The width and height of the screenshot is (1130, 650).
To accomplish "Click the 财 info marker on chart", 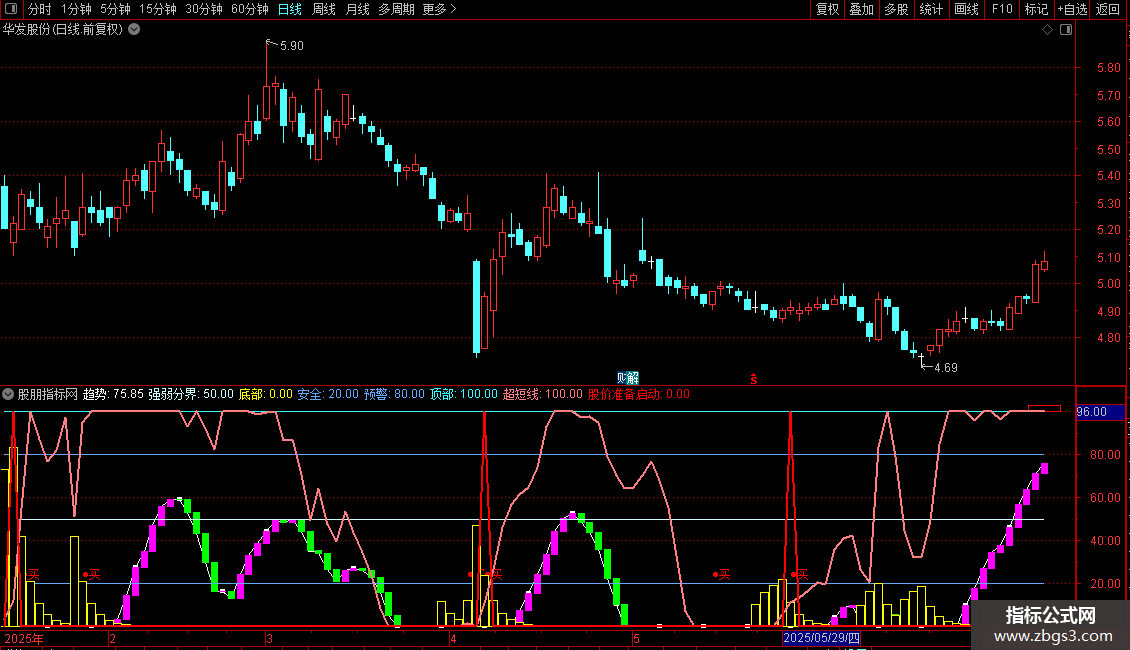I will pyautogui.click(x=627, y=377).
